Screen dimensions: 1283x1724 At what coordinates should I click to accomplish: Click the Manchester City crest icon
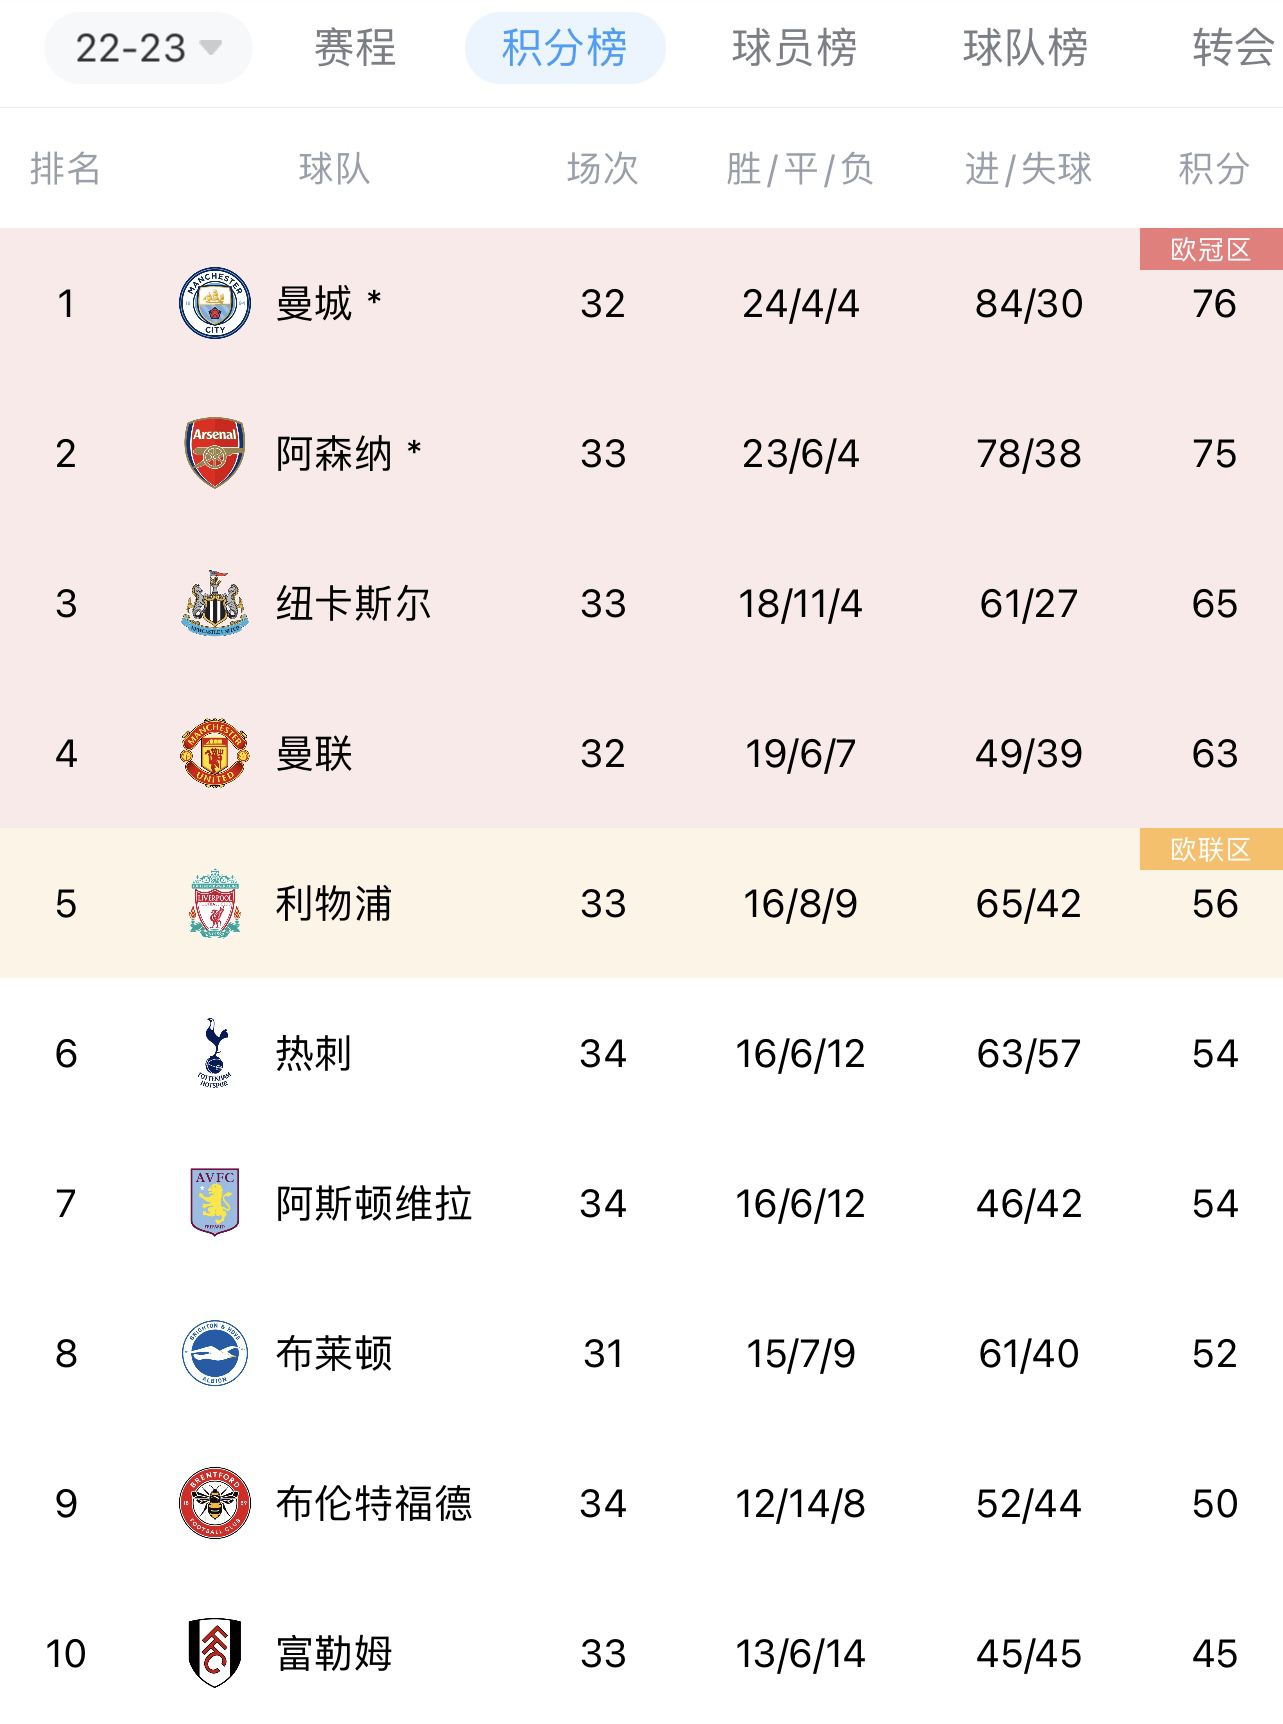point(215,303)
